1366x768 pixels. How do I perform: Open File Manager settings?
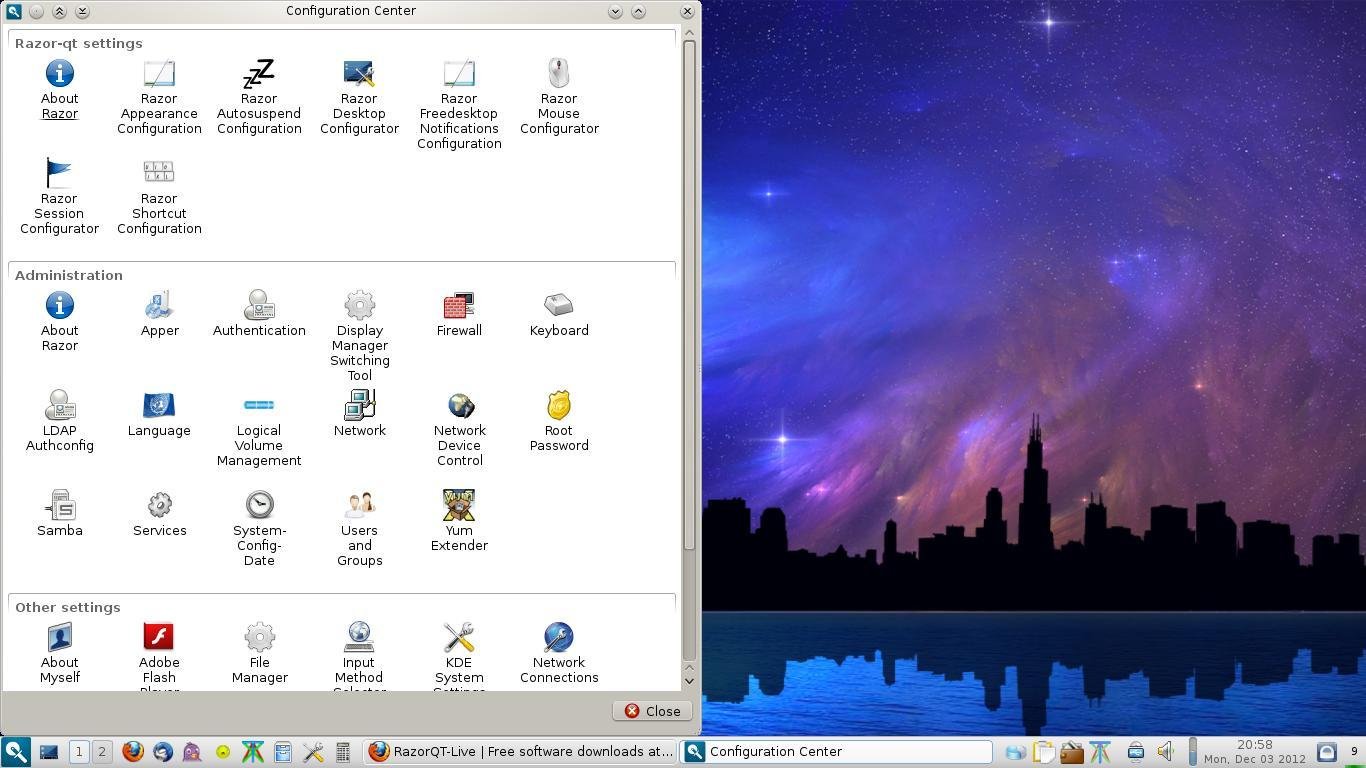(x=259, y=654)
